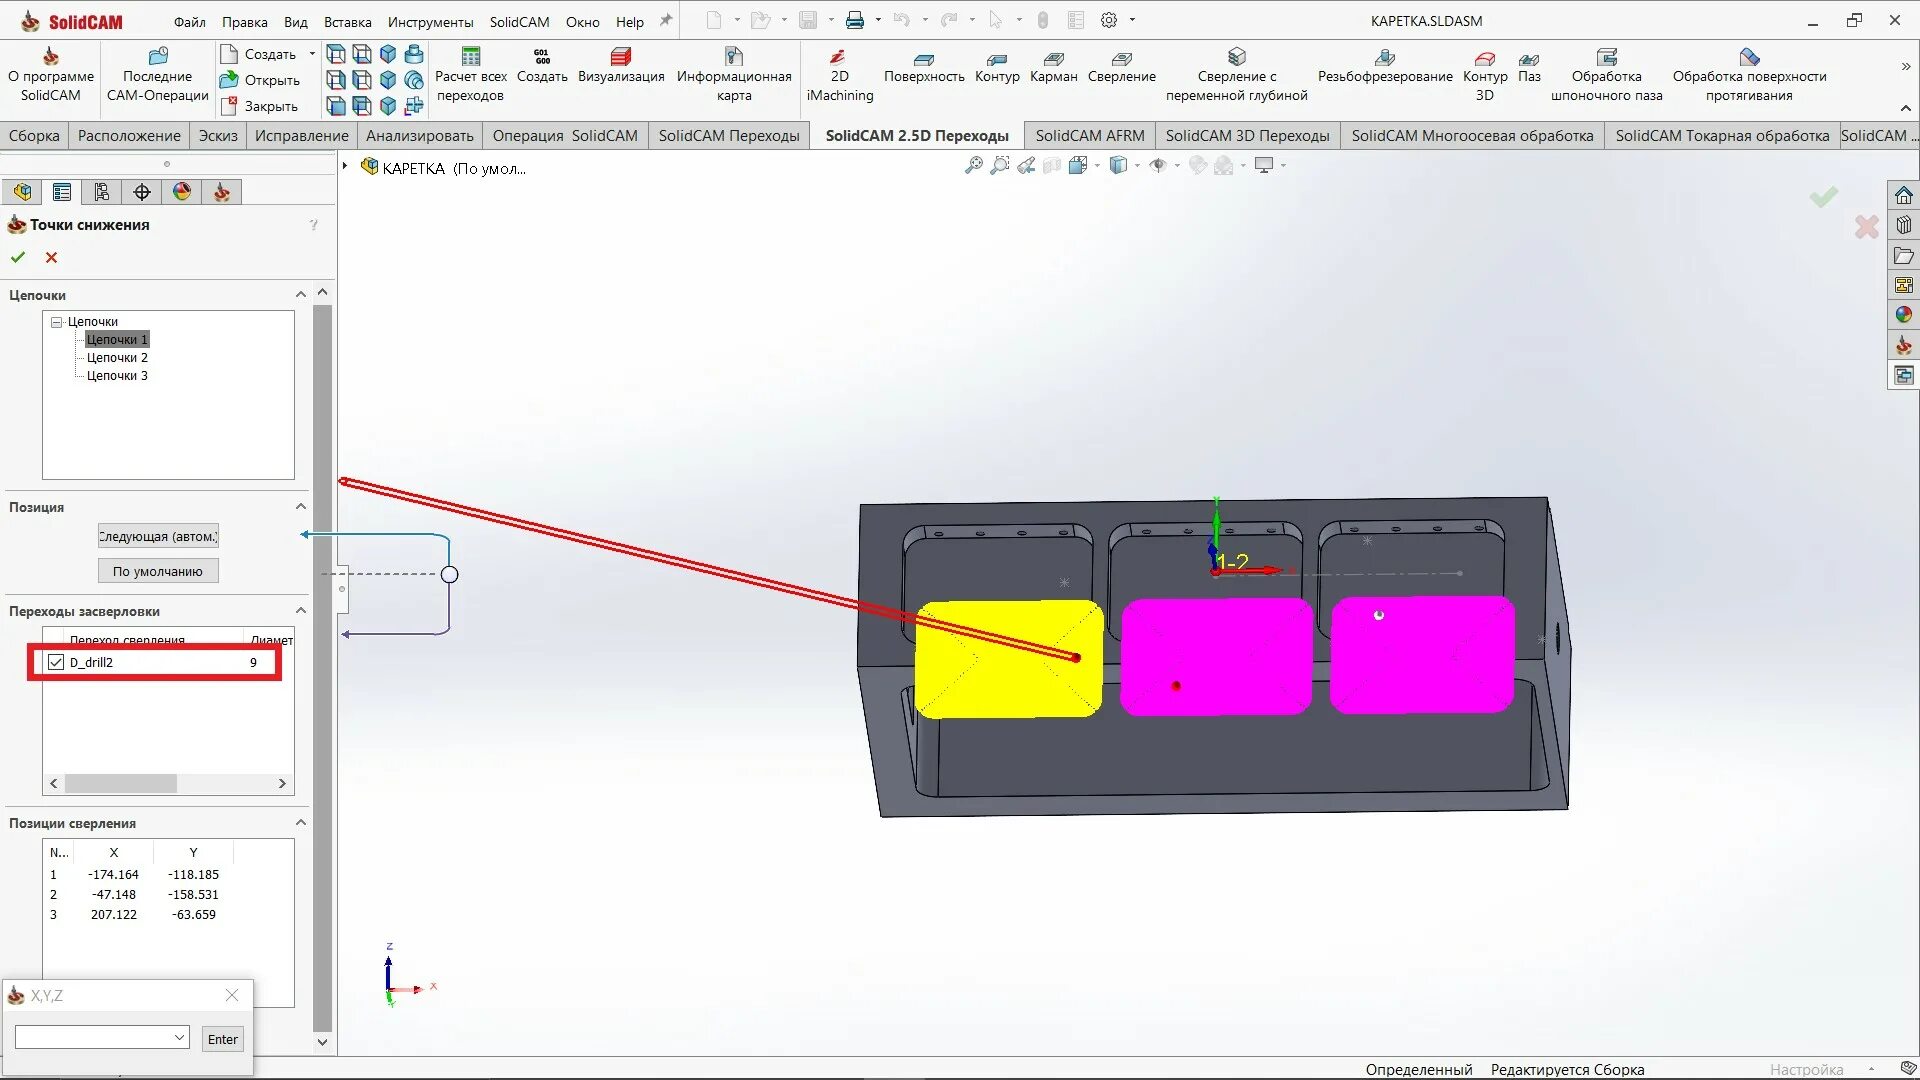
Task: Switch to SolidCAM Токарная обработка tab
Action: coord(1722,136)
